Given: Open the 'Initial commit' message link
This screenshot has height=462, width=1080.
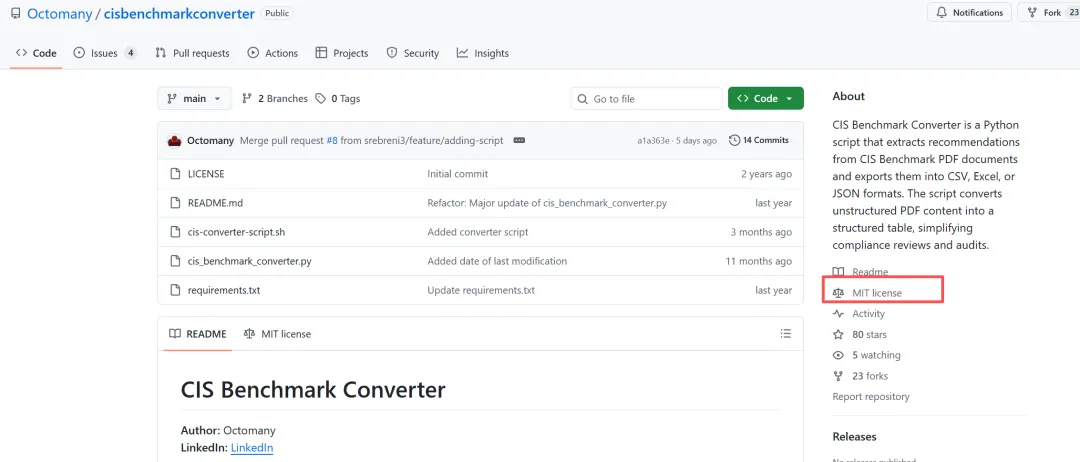Looking at the screenshot, I should click(457, 174).
